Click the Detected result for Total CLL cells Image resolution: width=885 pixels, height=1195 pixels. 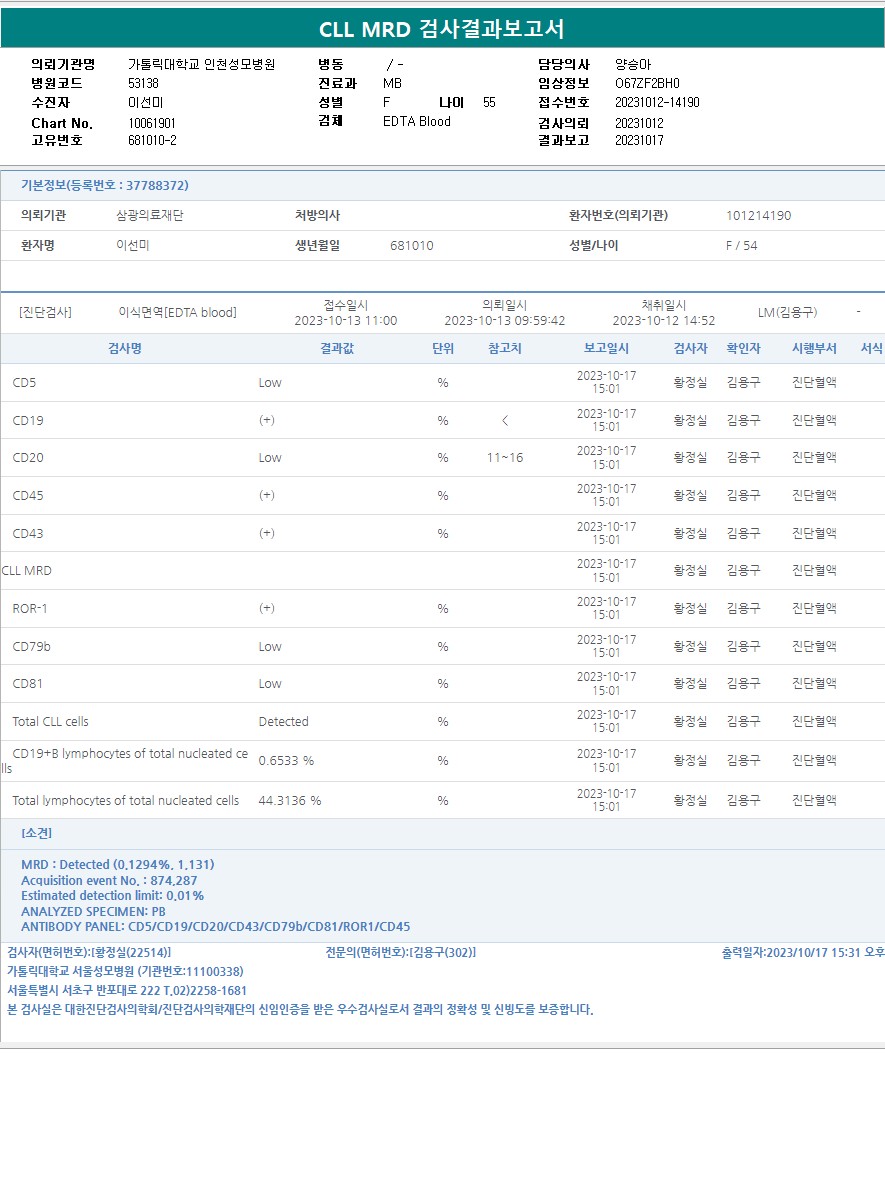pyautogui.click(x=283, y=722)
